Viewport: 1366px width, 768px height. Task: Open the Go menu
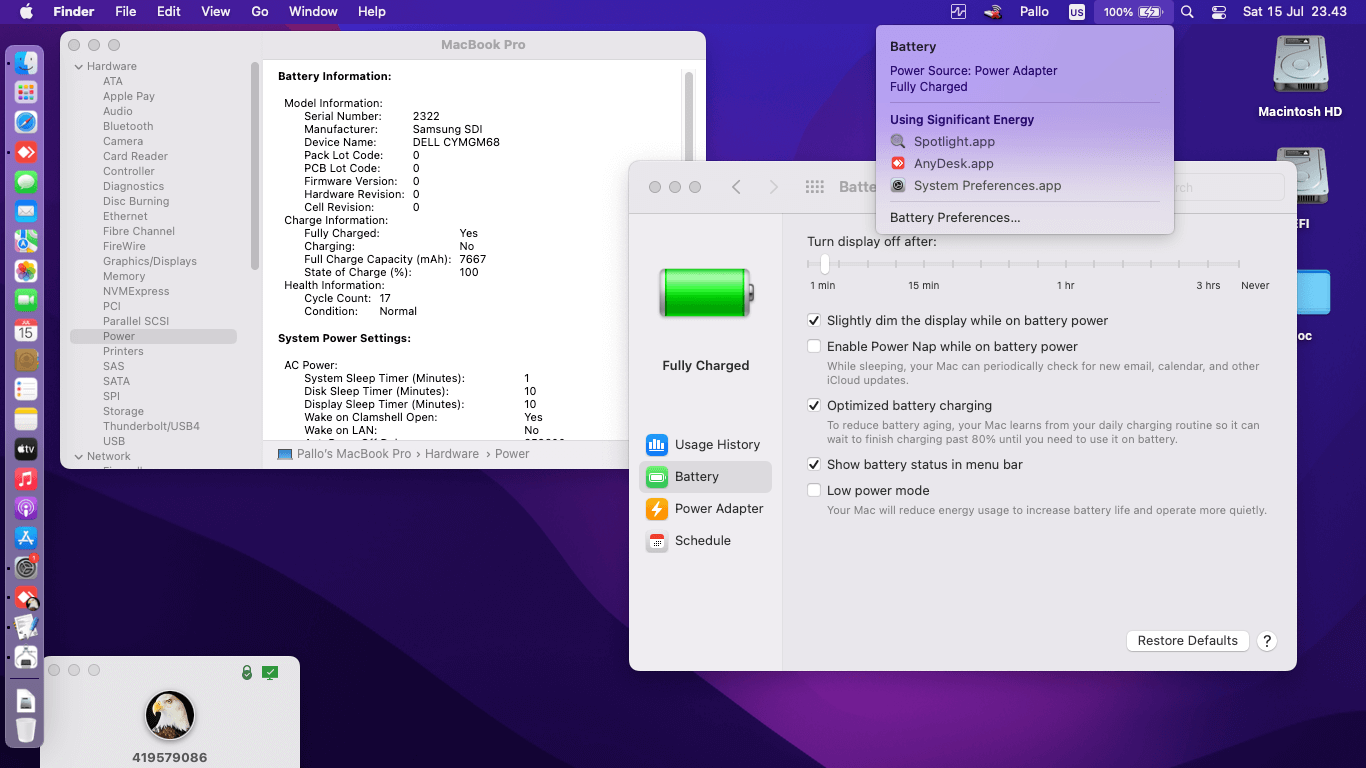pyautogui.click(x=260, y=12)
